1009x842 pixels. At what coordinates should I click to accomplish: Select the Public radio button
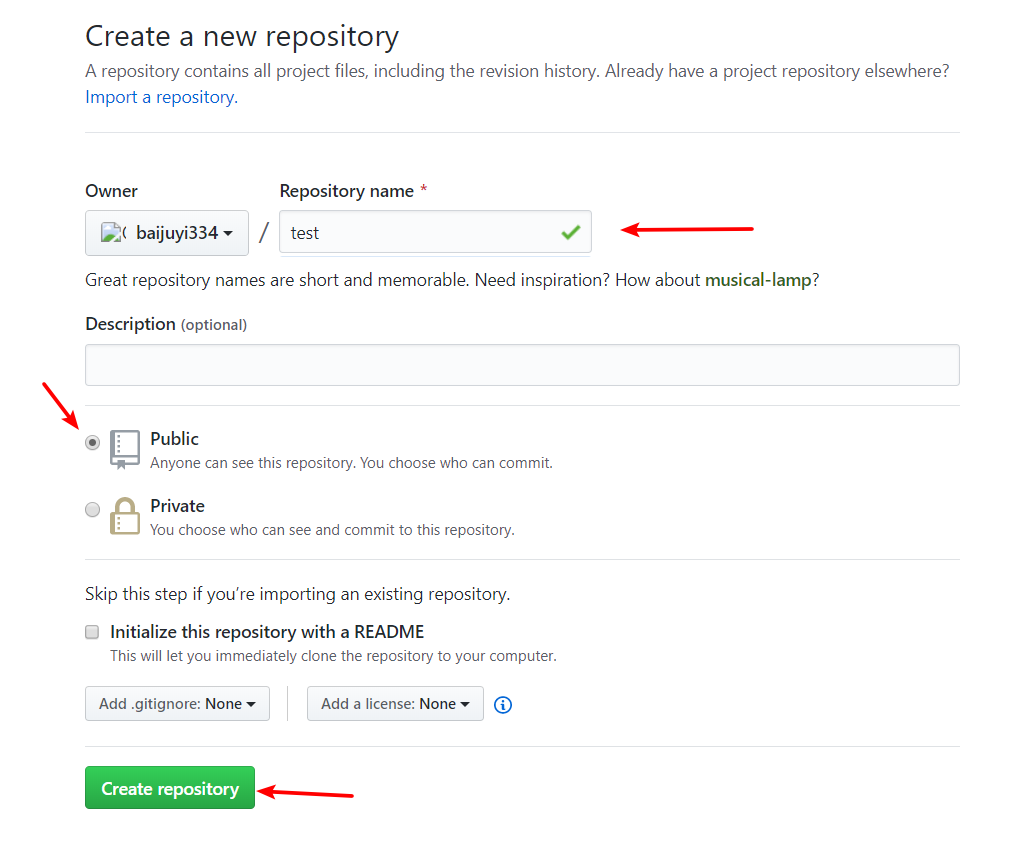point(93,443)
